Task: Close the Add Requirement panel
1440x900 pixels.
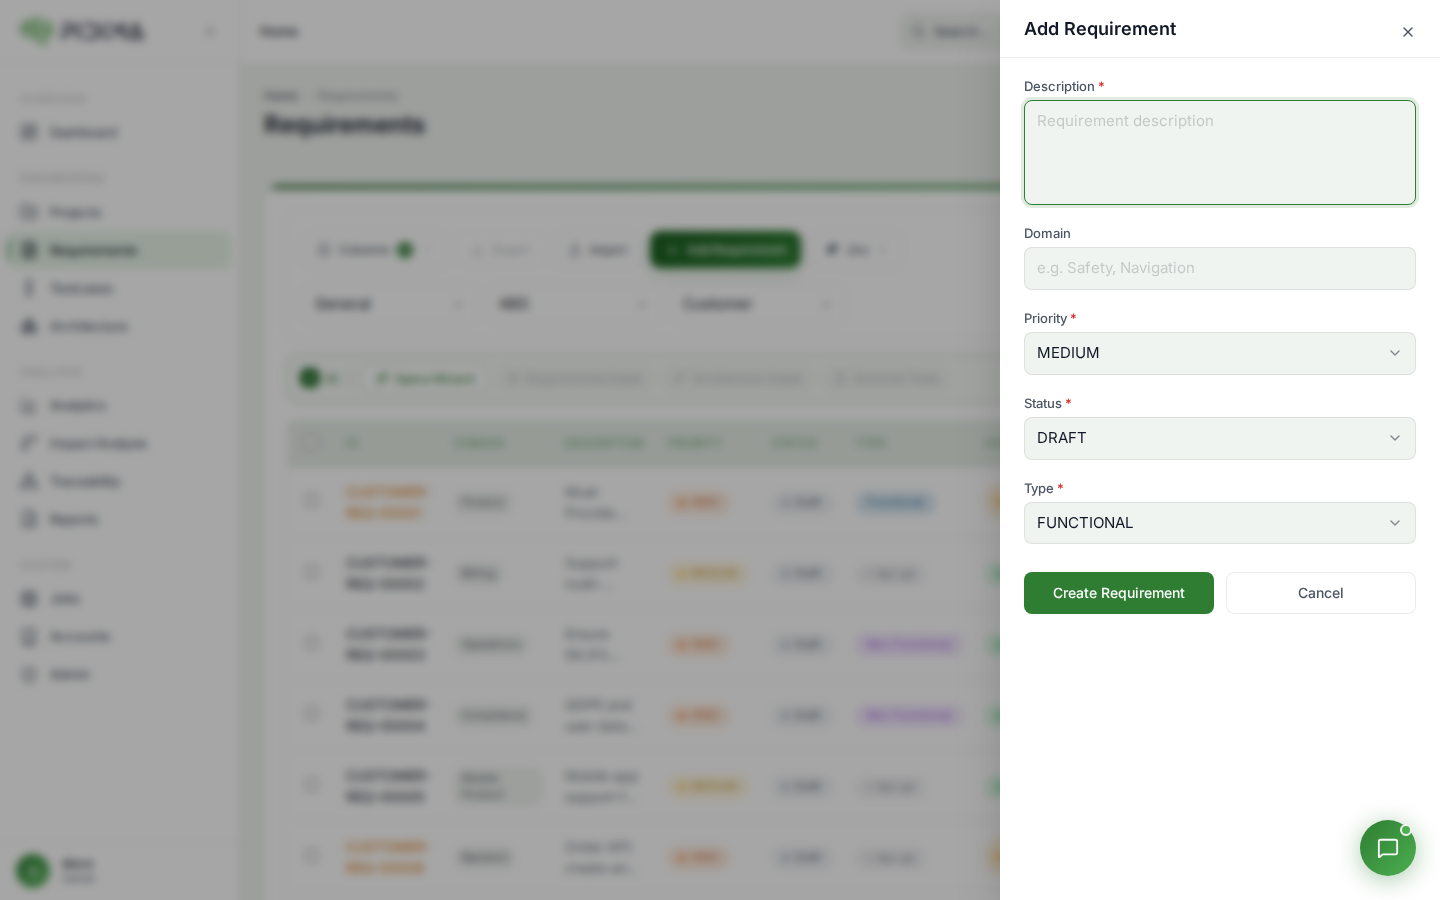Action: pyautogui.click(x=1408, y=32)
